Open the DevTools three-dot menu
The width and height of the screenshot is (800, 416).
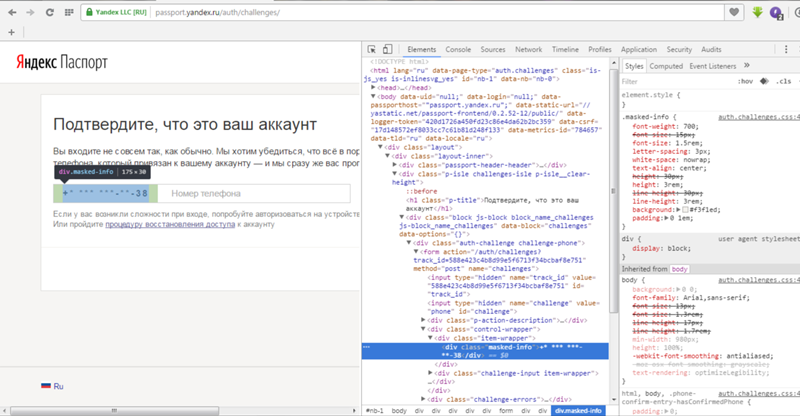click(x=786, y=49)
